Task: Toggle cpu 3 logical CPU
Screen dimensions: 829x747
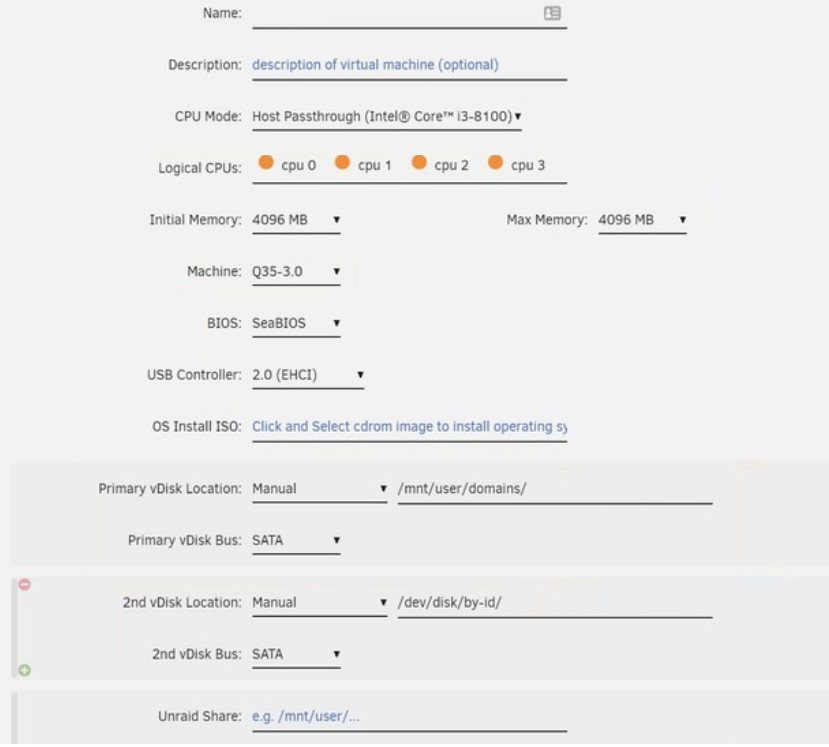Action: pyautogui.click(x=495, y=163)
